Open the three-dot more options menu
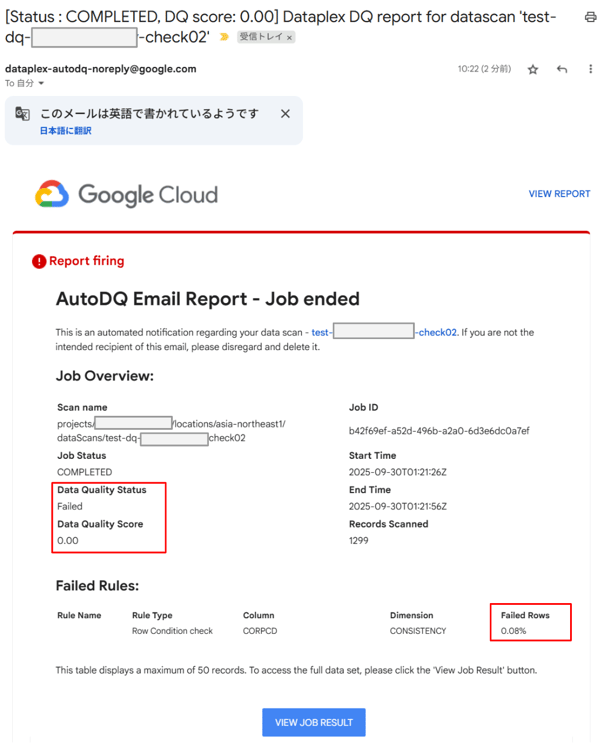 [x=590, y=69]
